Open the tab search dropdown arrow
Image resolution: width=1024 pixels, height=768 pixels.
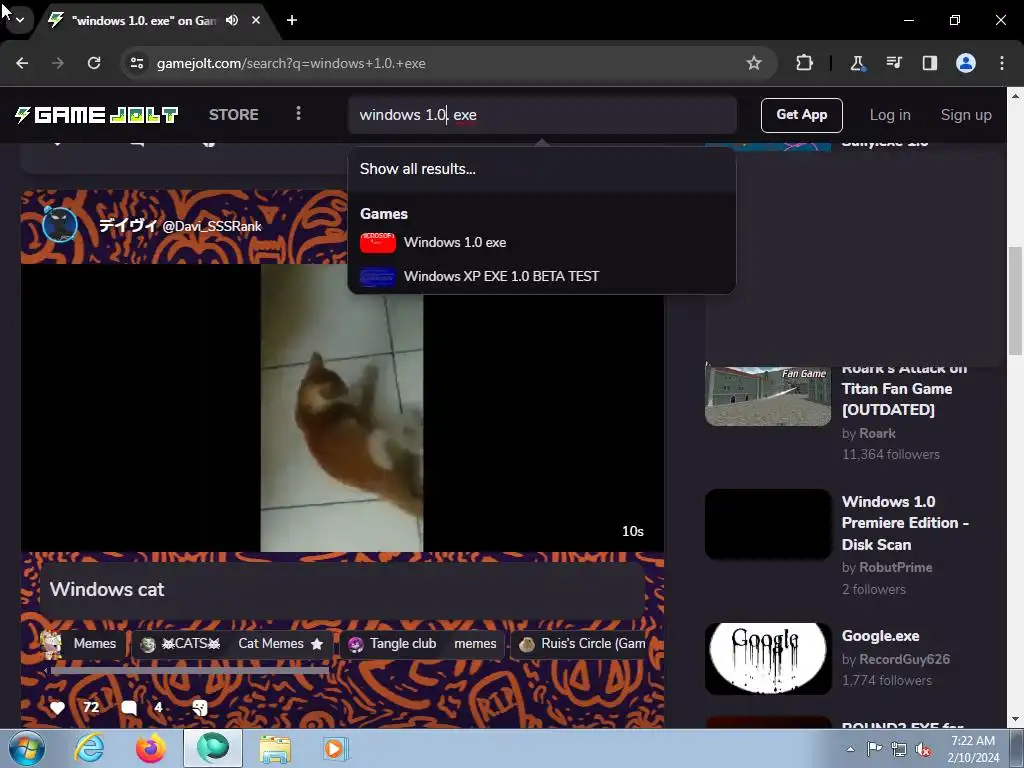pyautogui.click(x=20, y=20)
